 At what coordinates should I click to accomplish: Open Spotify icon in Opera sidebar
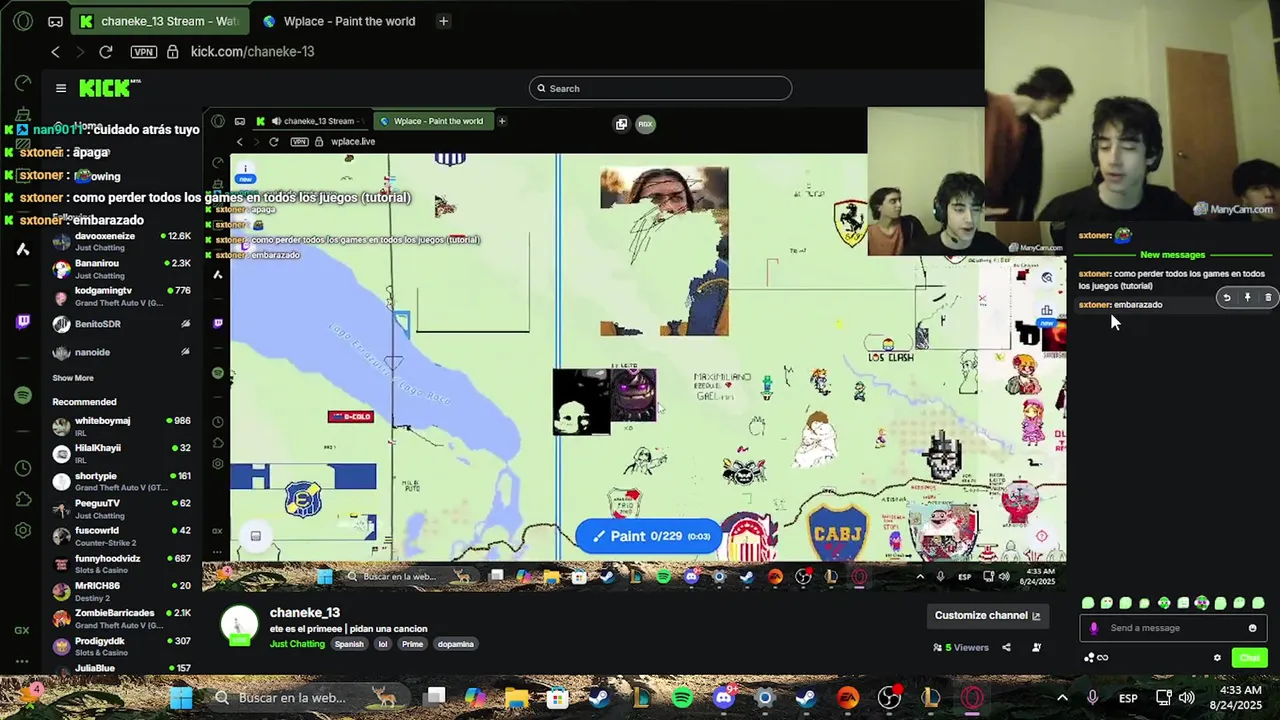22,396
